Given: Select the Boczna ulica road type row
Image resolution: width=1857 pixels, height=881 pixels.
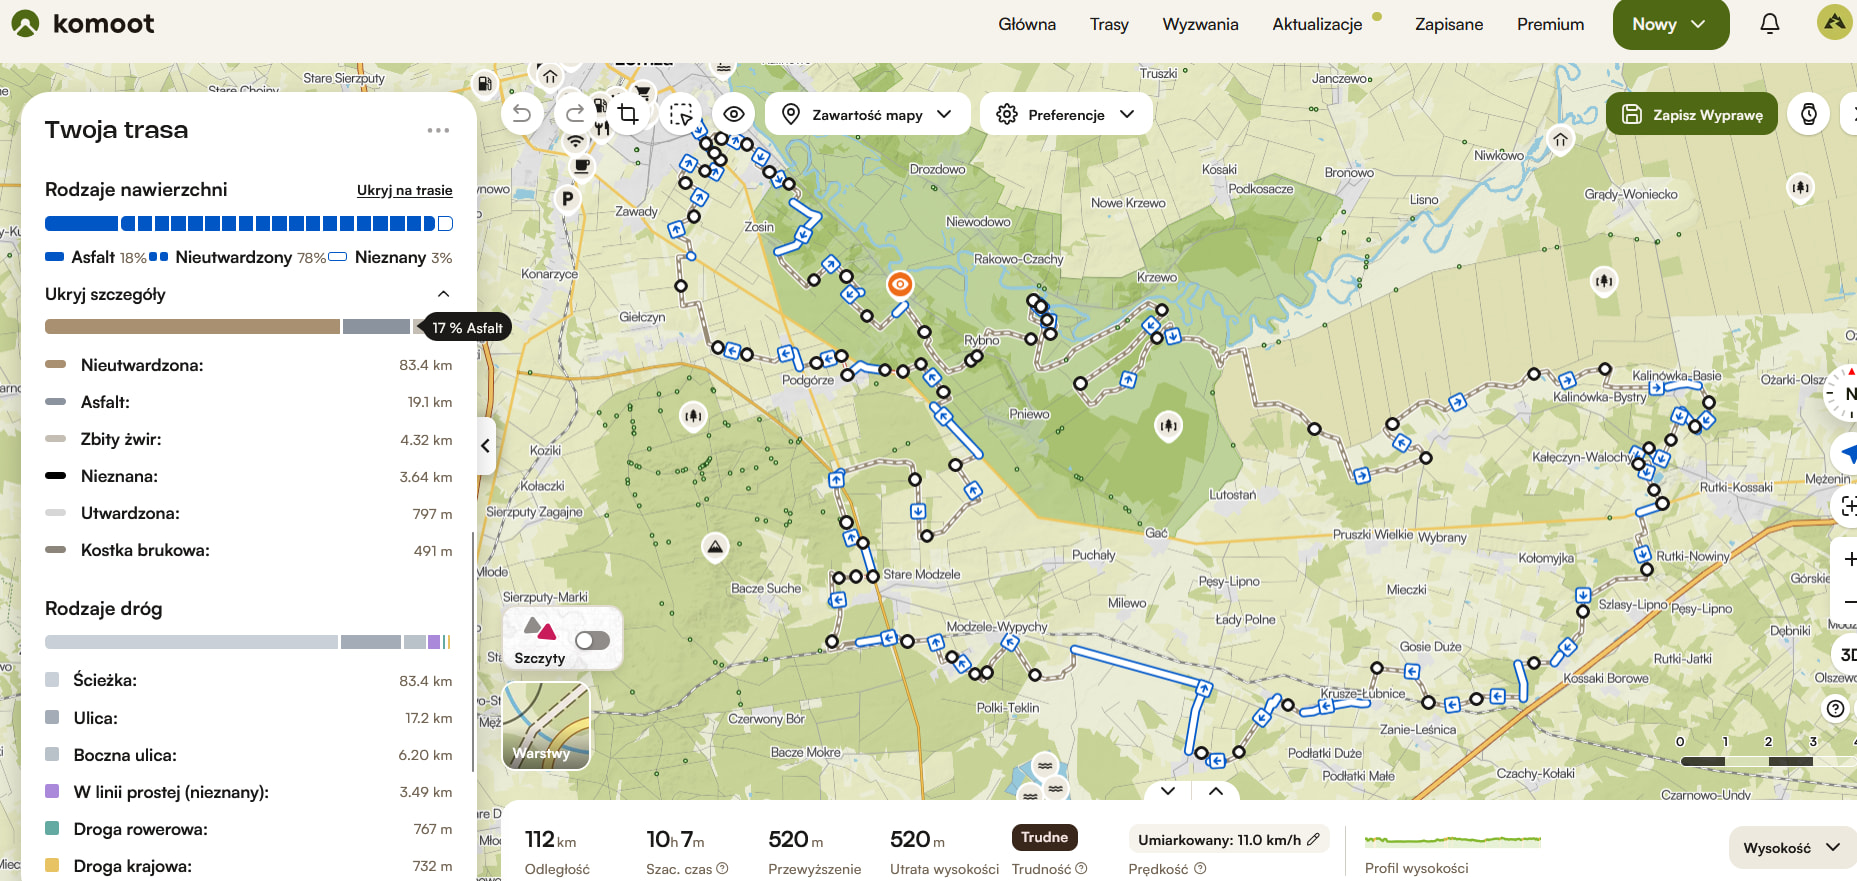Looking at the screenshot, I should [248, 755].
